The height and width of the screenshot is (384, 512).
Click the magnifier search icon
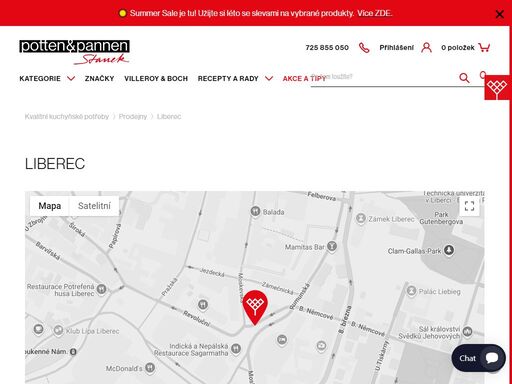464,78
